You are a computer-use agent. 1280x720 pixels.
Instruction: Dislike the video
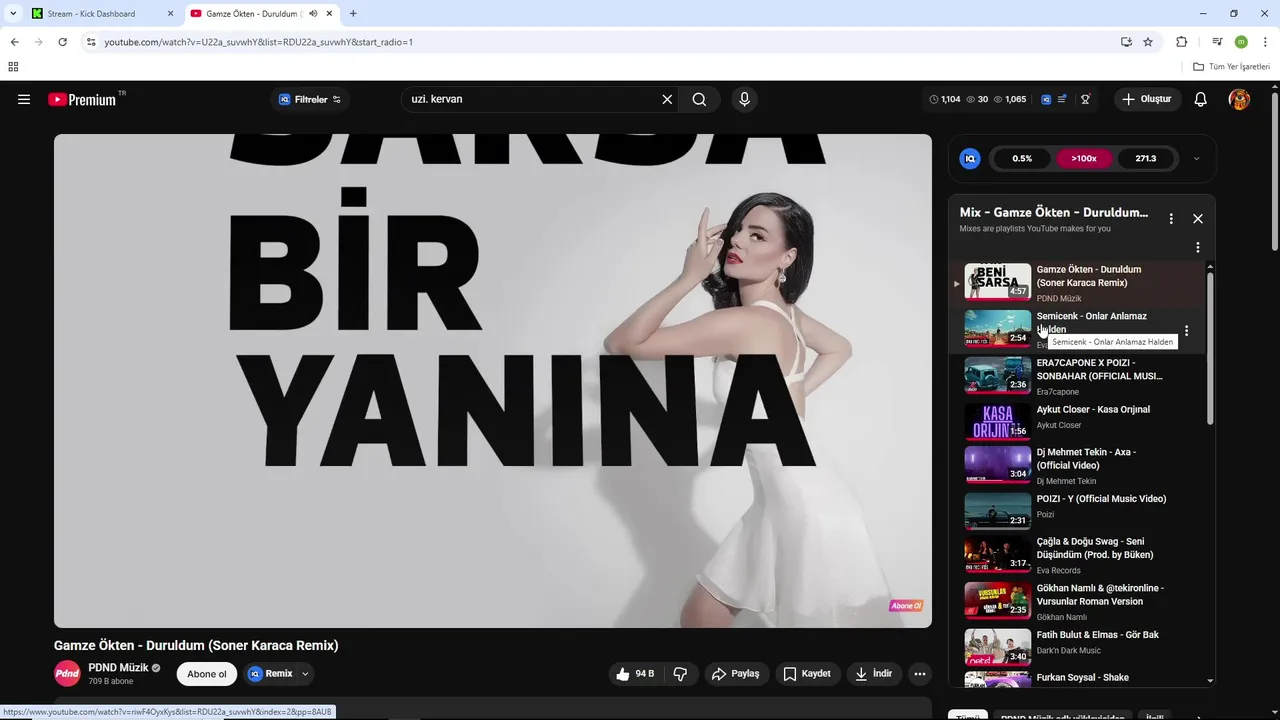pyautogui.click(x=680, y=674)
